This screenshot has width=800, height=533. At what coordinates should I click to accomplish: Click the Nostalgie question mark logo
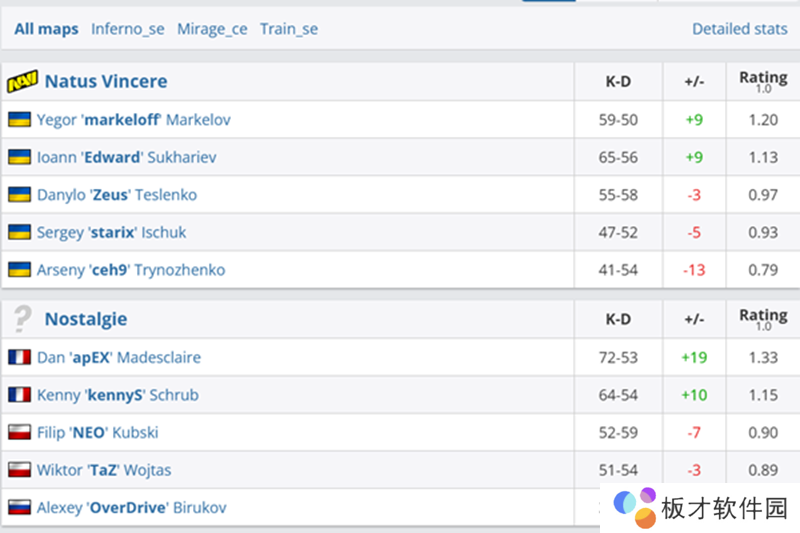click(22, 320)
